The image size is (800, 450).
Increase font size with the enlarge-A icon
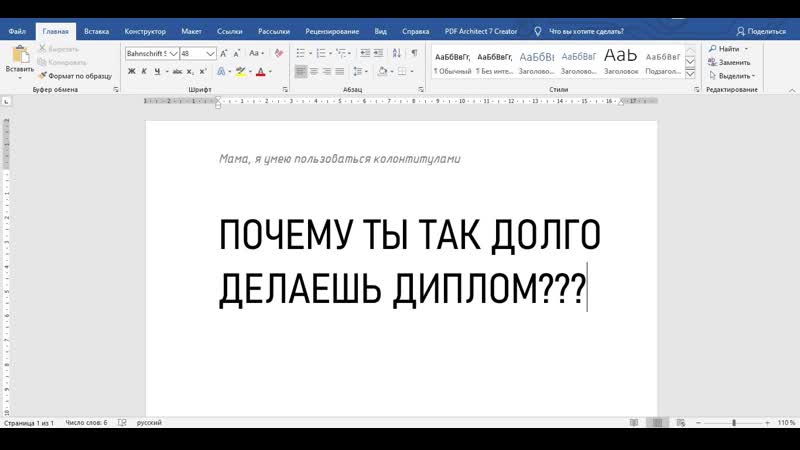[x=223, y=53]
